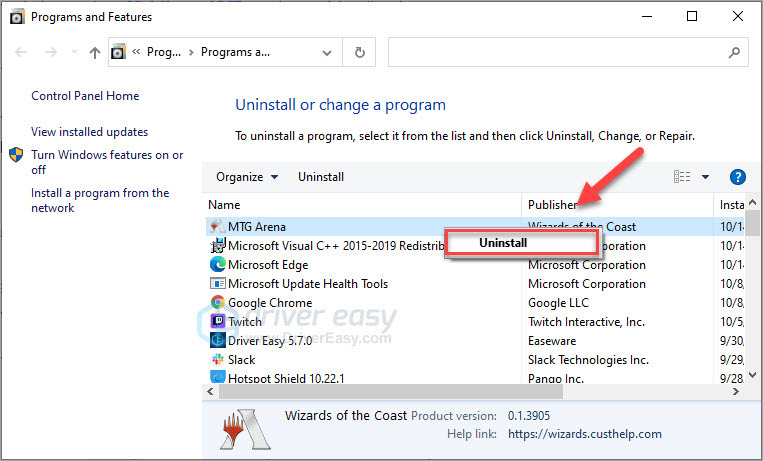Go forward with the forward arrow

pos(51,52)
